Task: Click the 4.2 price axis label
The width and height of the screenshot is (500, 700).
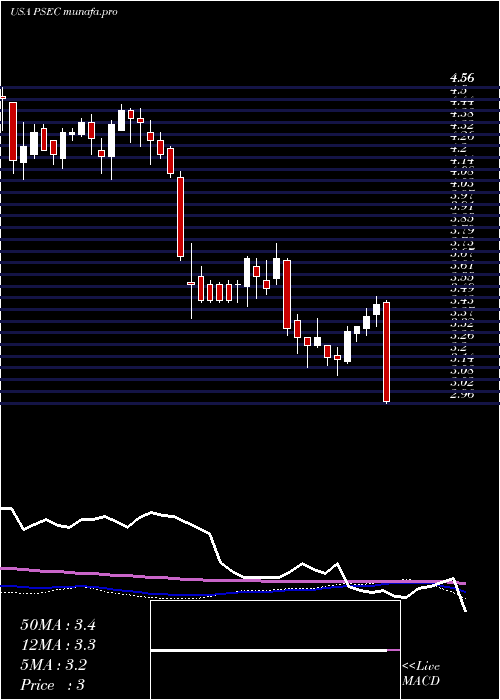Action: [x=458, y=149]
